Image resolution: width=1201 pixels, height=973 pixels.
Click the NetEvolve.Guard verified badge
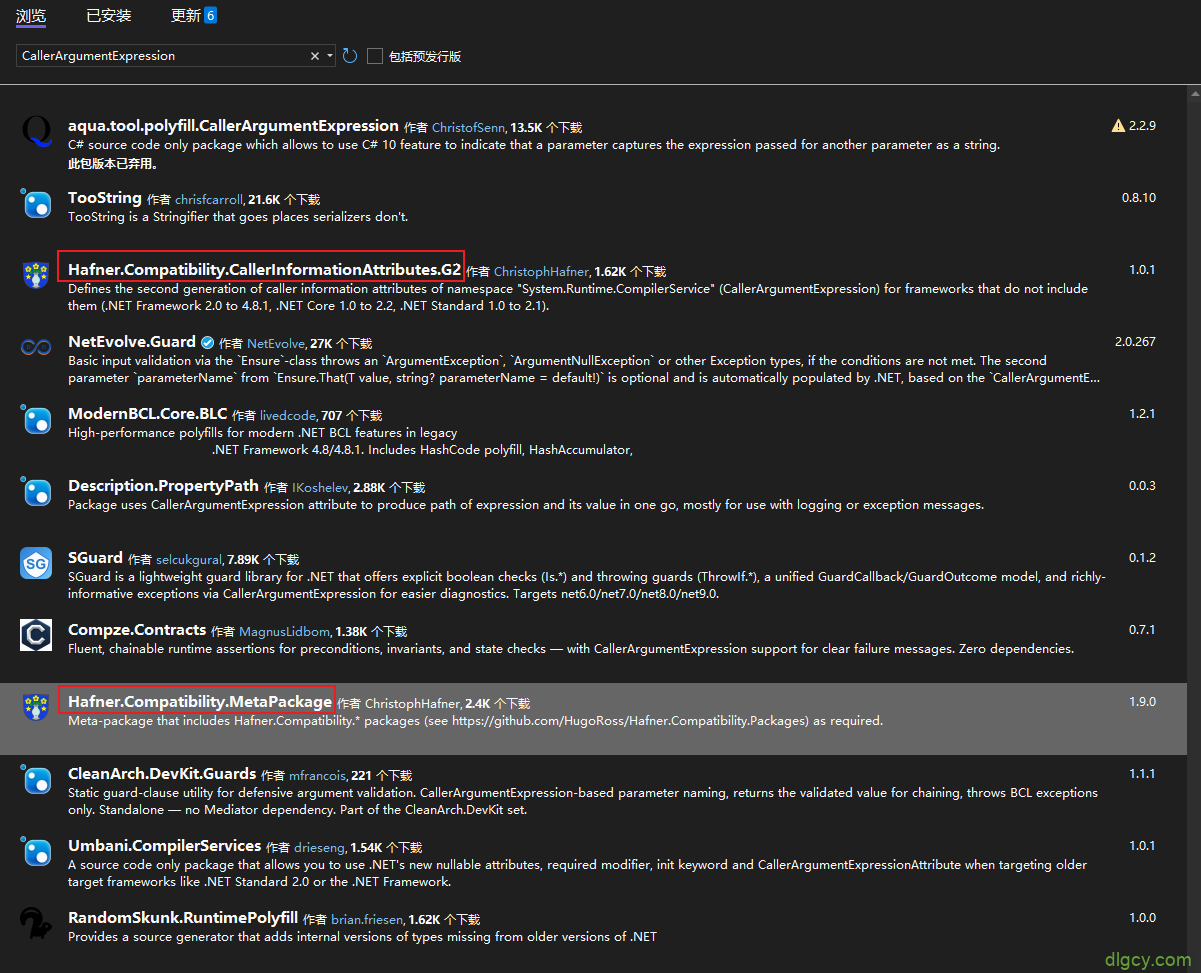207,342
